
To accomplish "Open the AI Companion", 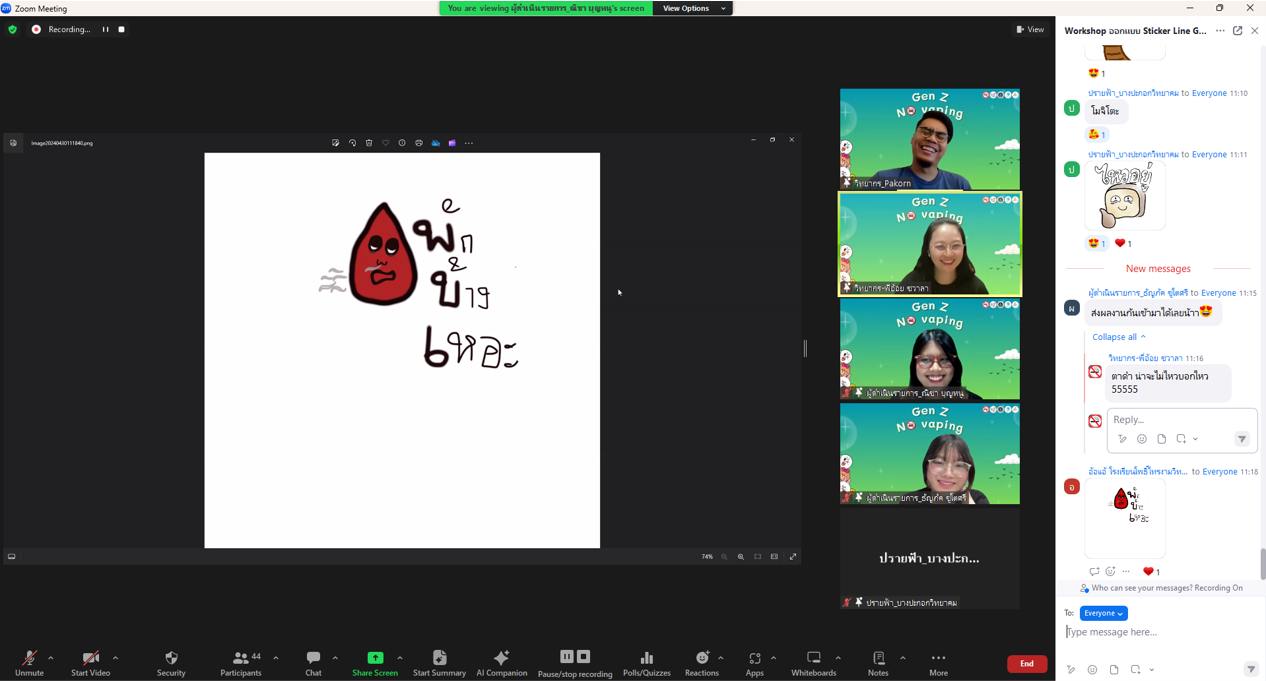I will [501, 662].
